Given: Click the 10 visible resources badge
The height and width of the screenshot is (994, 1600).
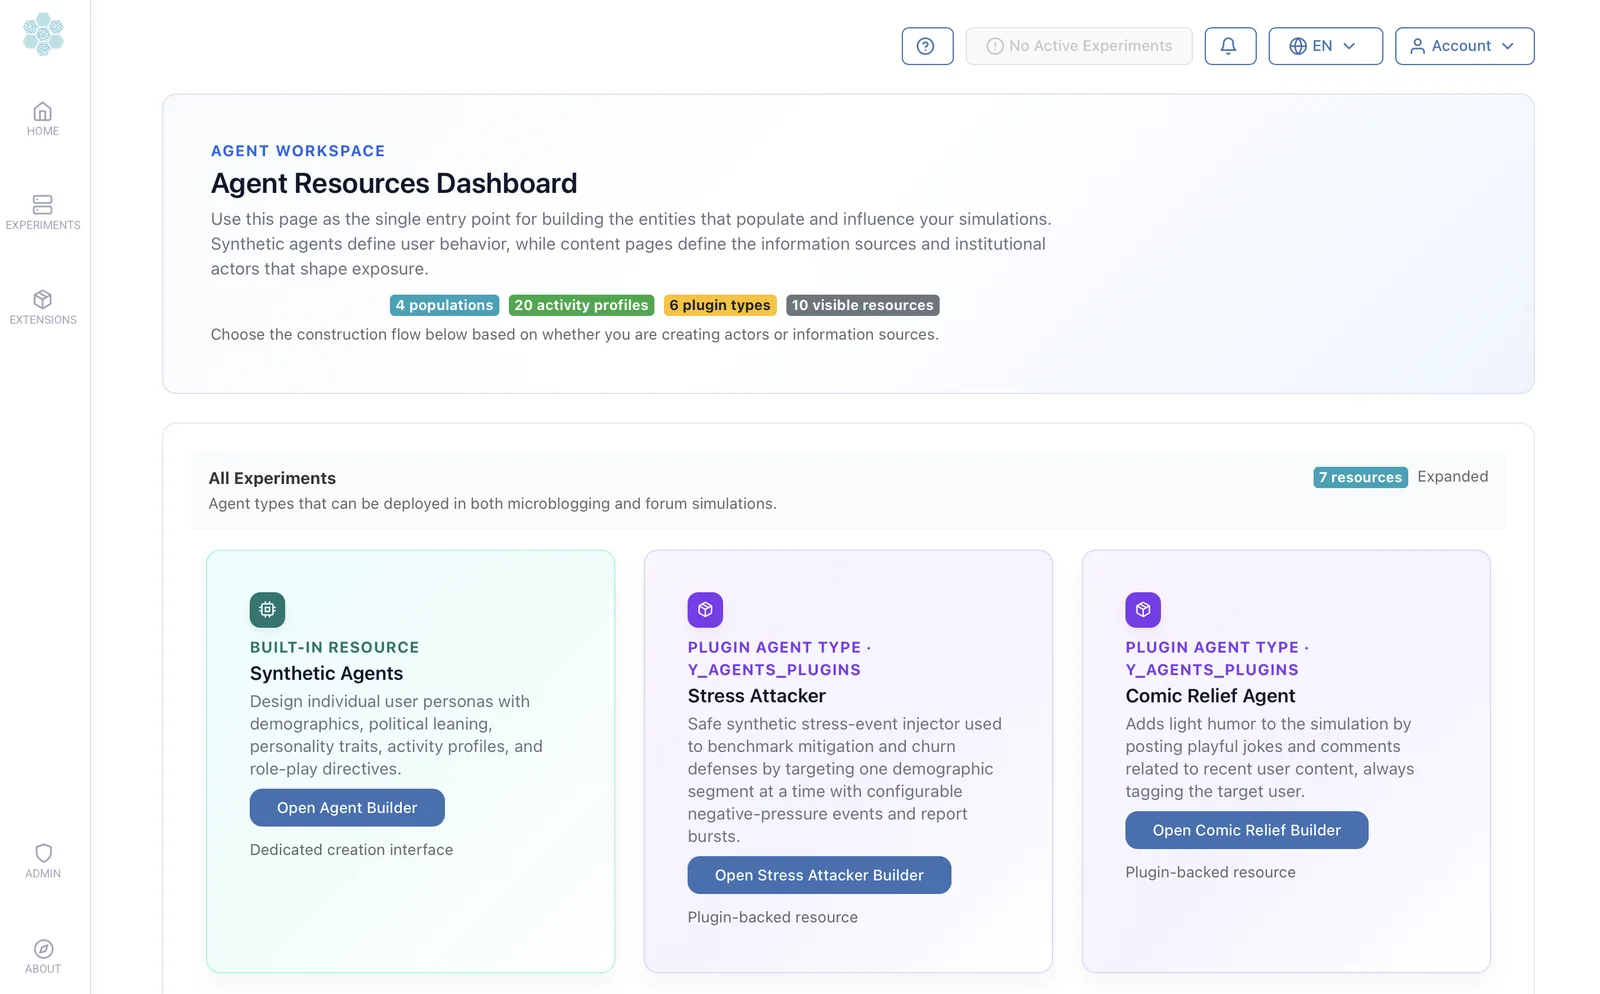Looking at the screenshot, I should [862, 305].
